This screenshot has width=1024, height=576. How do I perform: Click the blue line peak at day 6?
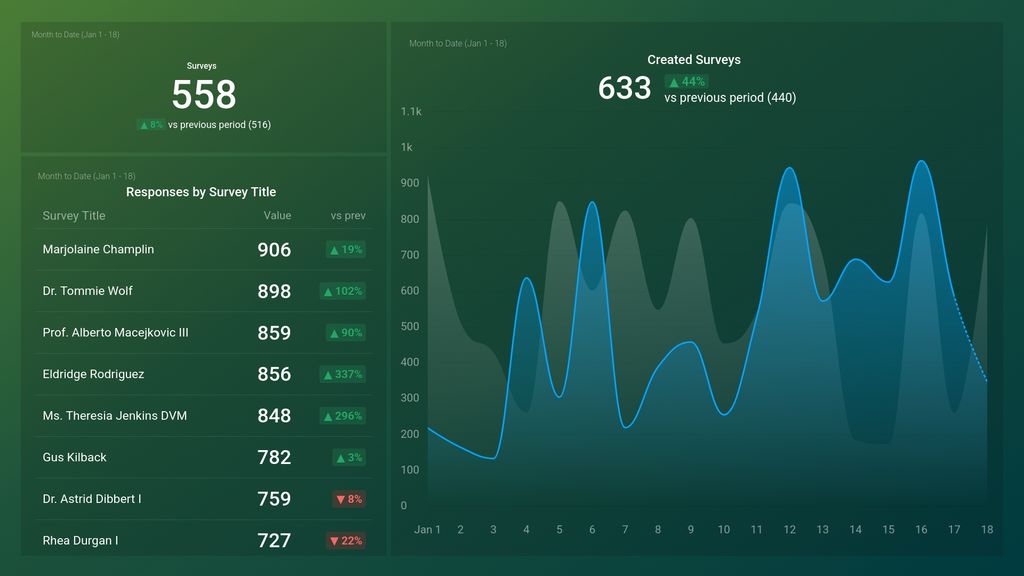(x=592, y=202)
